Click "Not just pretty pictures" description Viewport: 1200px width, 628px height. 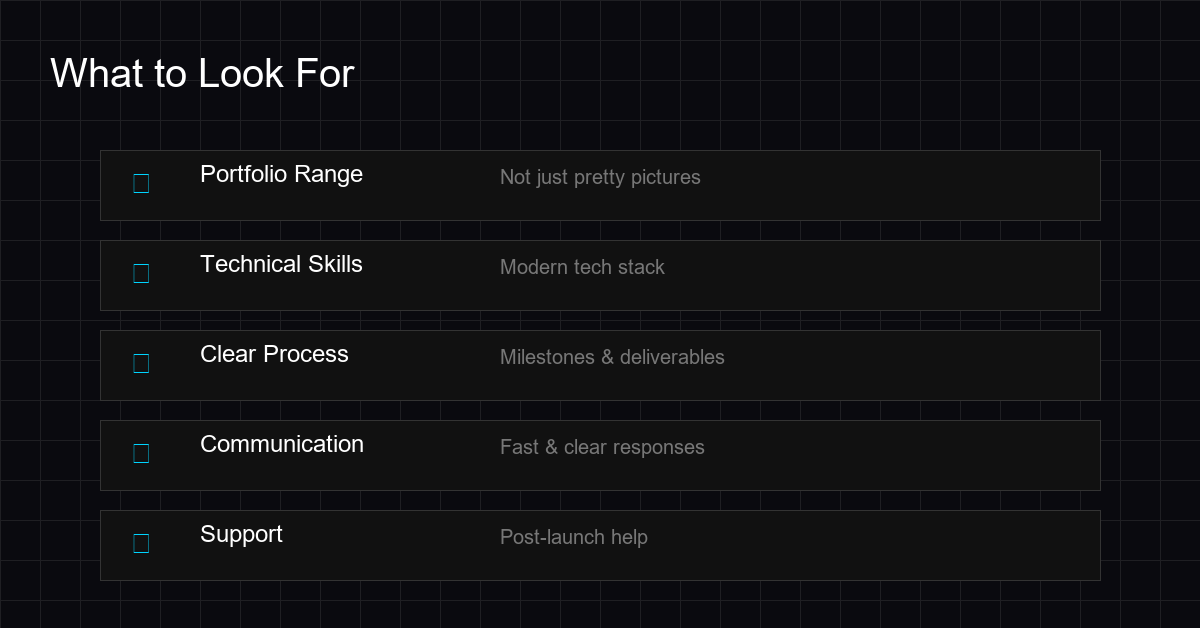coord(600,177)
